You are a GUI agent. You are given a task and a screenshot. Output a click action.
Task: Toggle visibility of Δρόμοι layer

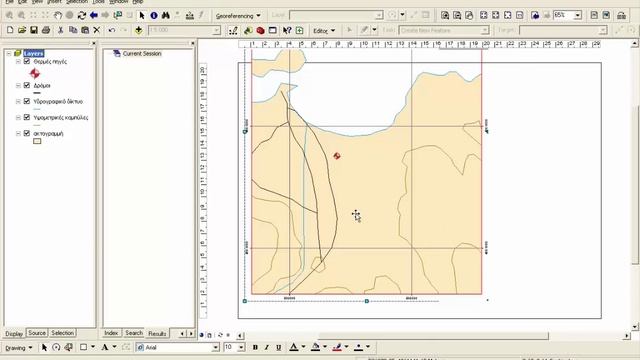[27, 85]
